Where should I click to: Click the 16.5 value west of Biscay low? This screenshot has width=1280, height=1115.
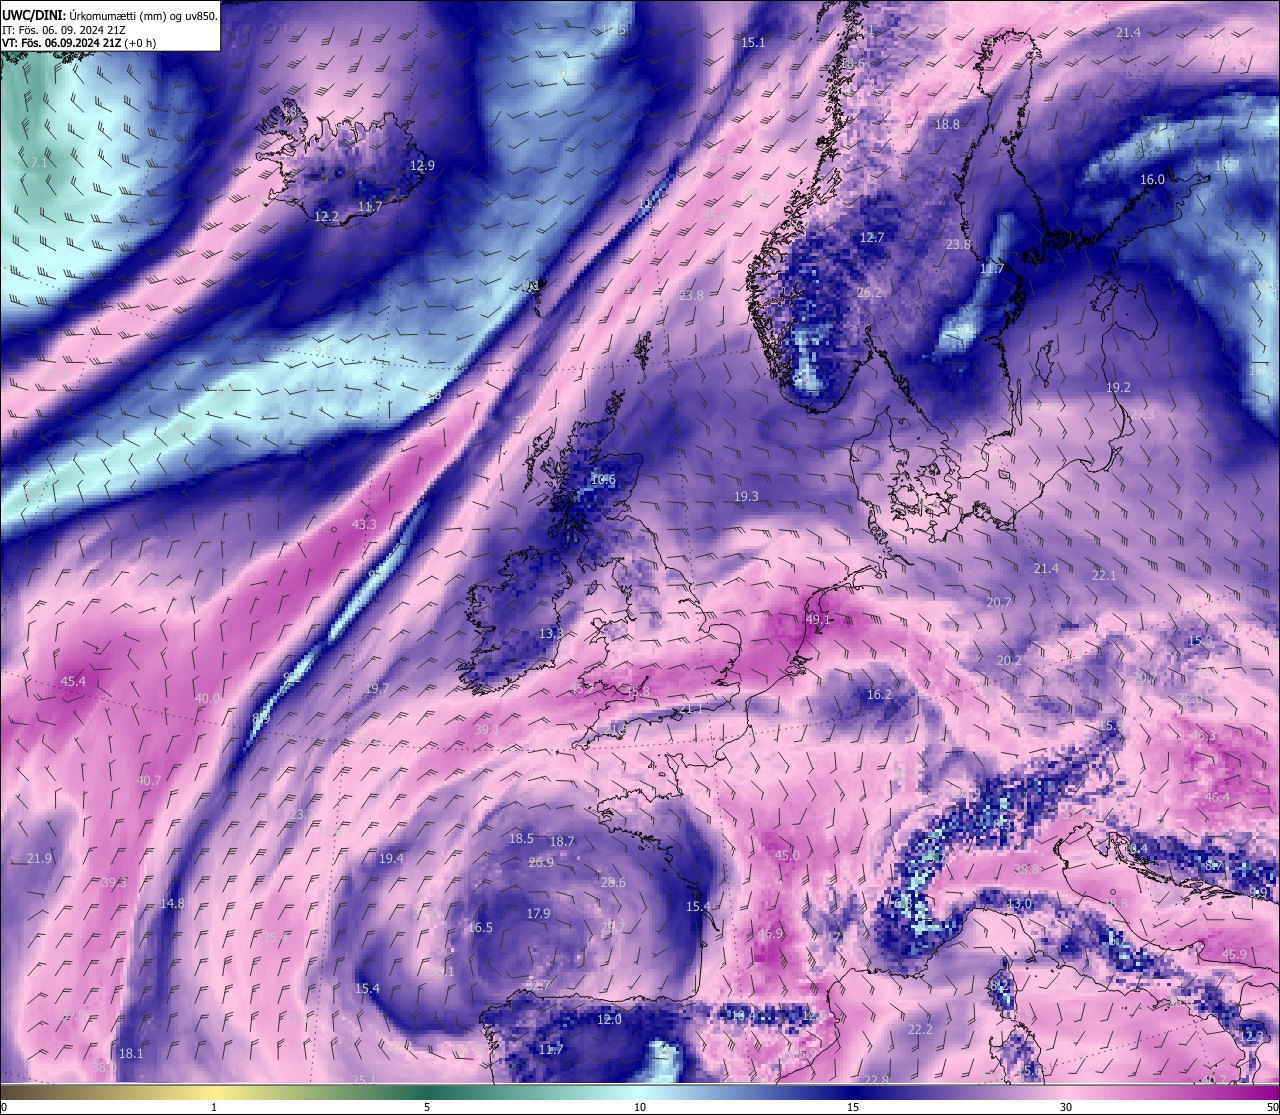point(480,927)
